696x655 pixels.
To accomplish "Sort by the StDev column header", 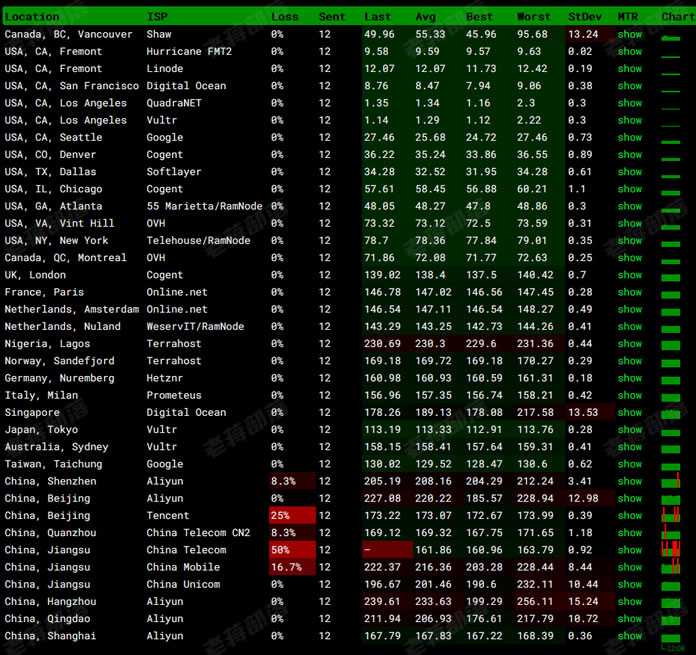I will [x=585, y=17].
